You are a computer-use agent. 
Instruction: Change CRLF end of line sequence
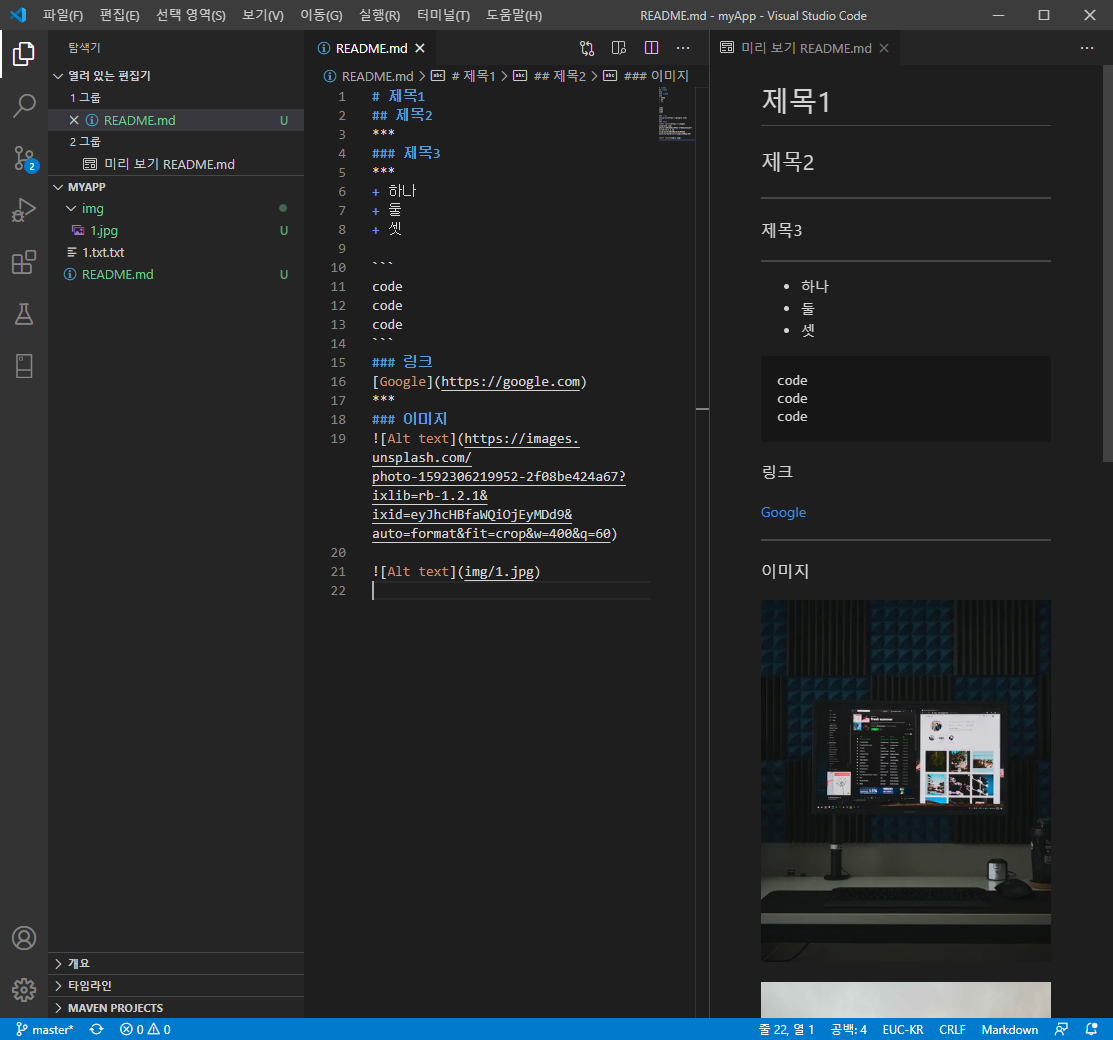pyautogui.click(x=952, y=1029)
